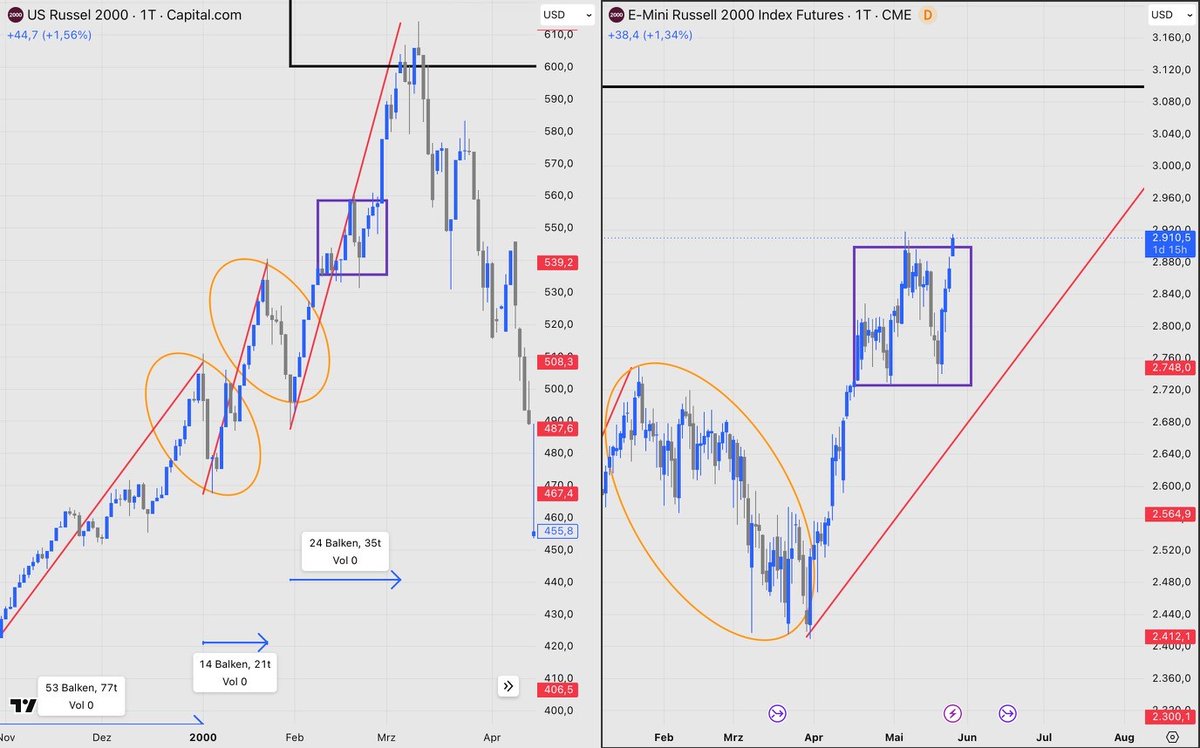Image resolution: width=1200 pixels, height=748 pixels.
Task: Click the 'US Russel 2000 · 1T · Capital.com' title
Action: 134,15
